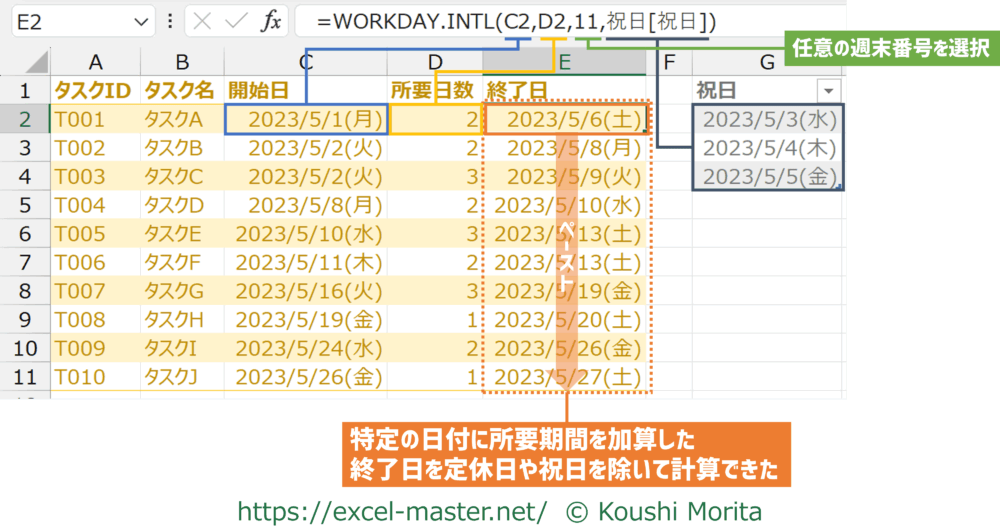Select cell E2 with 2023/5/6(土)
1000x526 pixels.
(567, 120)
